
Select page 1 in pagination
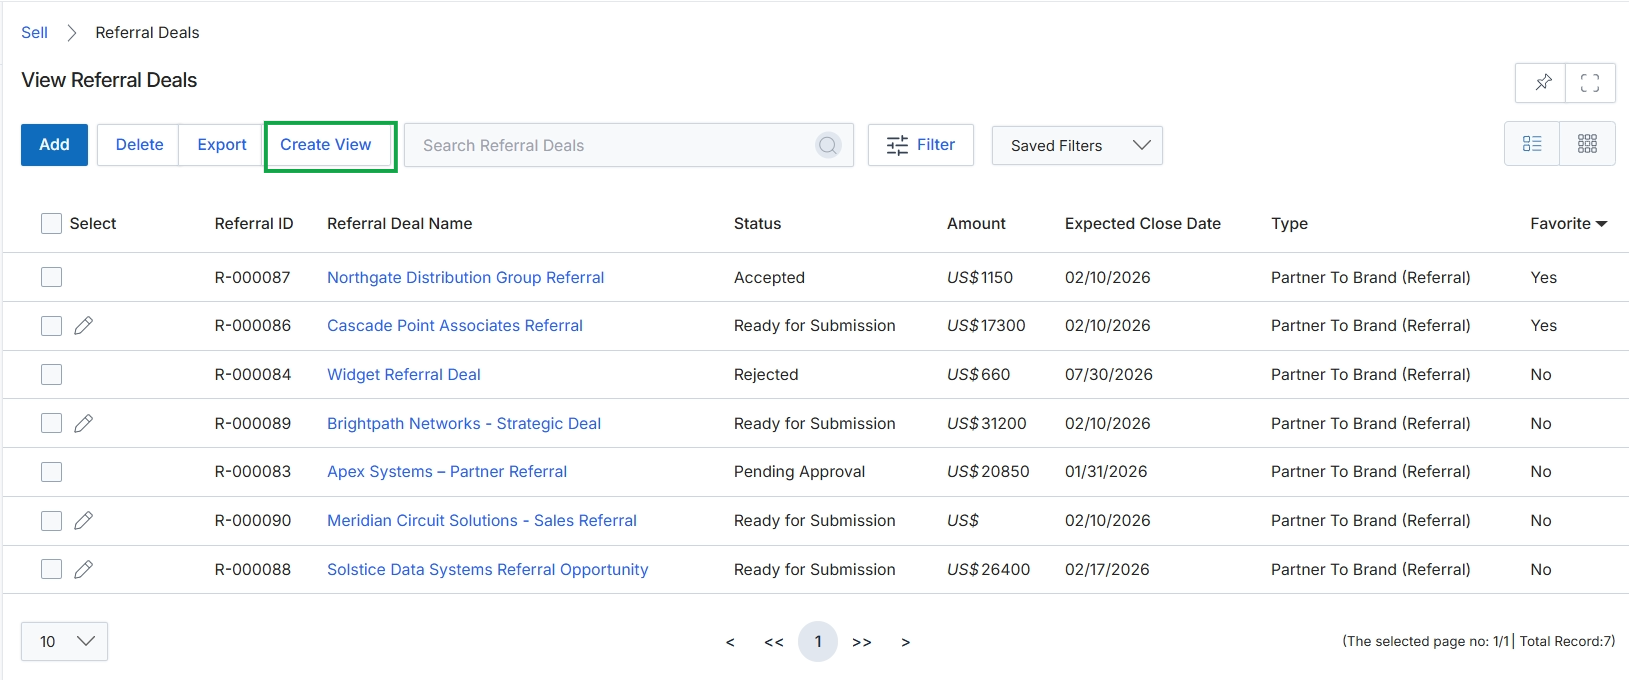[818, 641]
